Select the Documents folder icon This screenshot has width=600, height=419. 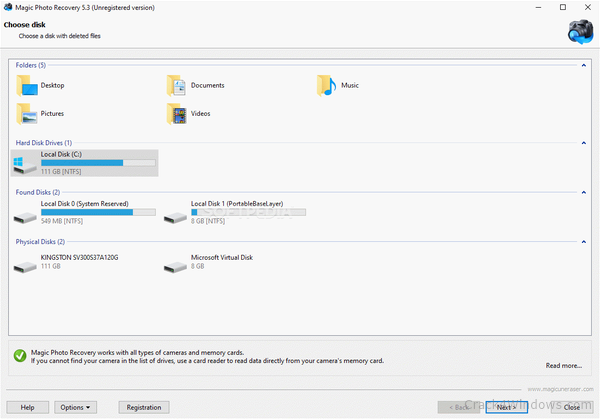[x=176, y=85]
